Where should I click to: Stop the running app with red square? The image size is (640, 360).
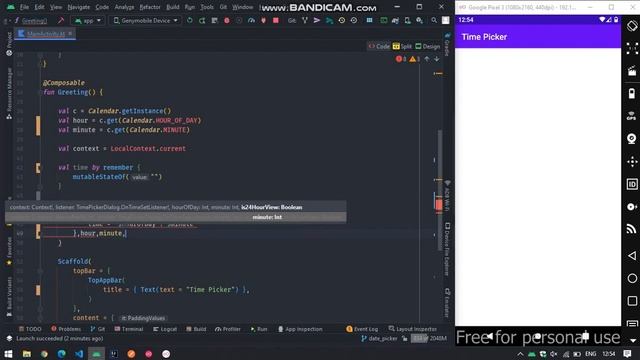coord(276,20)
